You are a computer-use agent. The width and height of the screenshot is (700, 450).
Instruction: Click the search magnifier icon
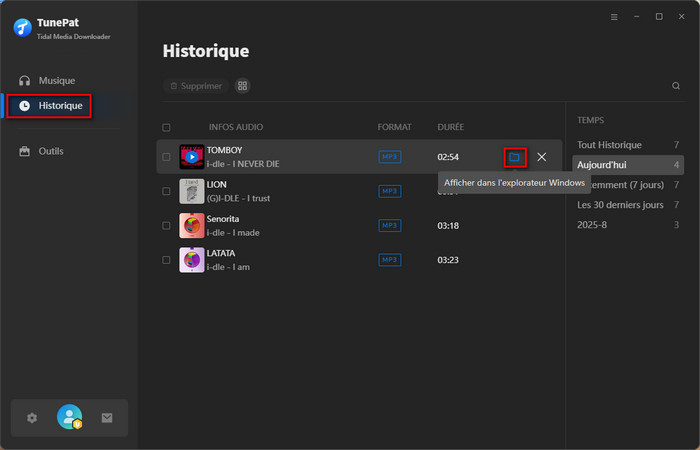point(676,86)
